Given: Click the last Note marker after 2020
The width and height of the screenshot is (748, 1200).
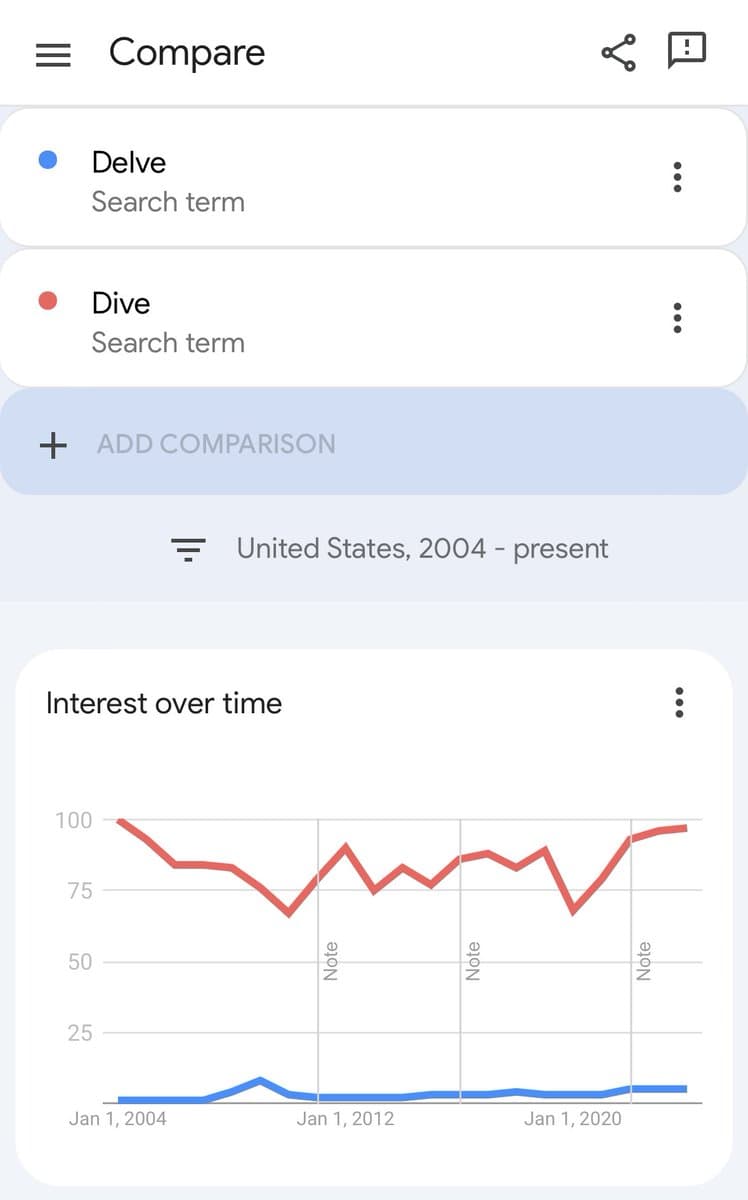Looking at the screenshot, I should (x=644, y=961).
